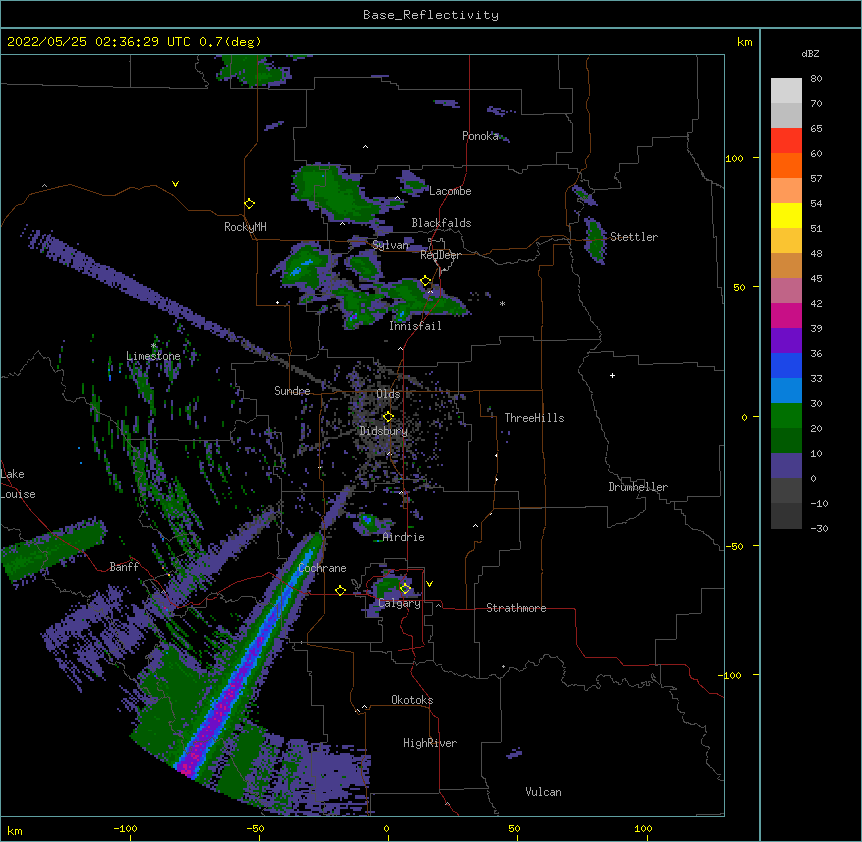The width and height of the screenshot is (862, 842).
Task: Click the yellow V marker northwest of RockyMH
Action: 175,184
